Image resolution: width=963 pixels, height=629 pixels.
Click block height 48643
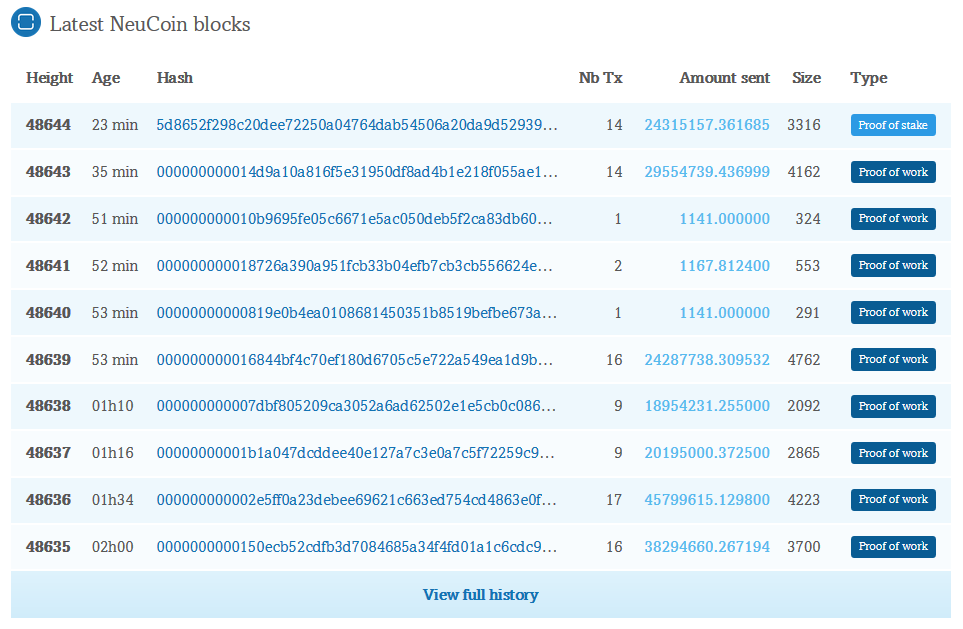pyautogui.click(x=49, y=172)
